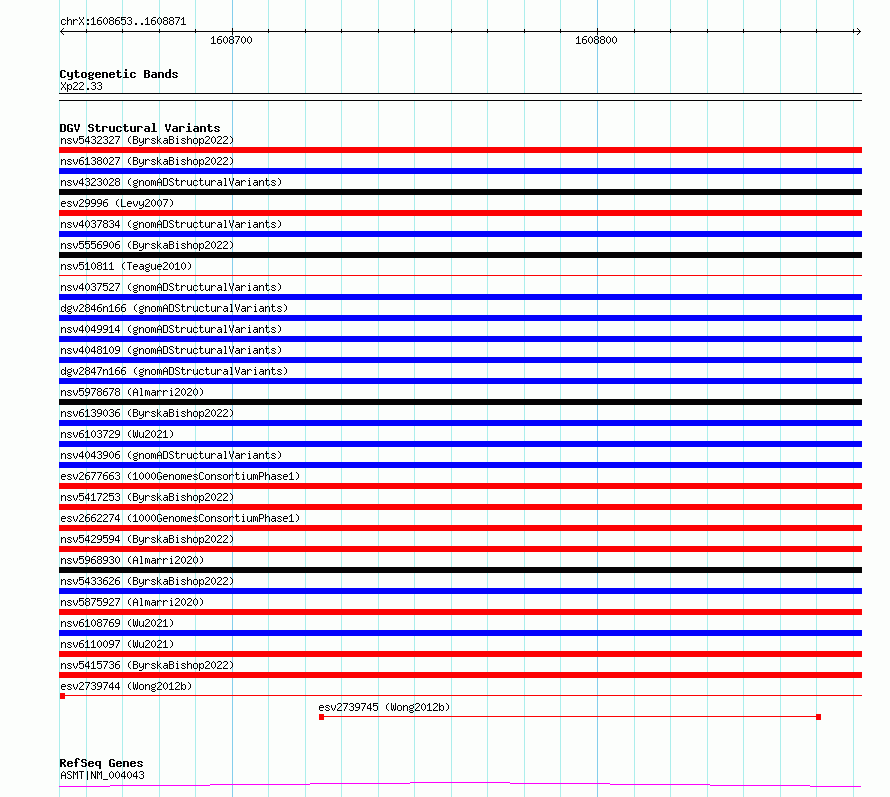Select esv2739744 (Wong2012b) label
890x797 pixels.
click(x=126, y=686)
